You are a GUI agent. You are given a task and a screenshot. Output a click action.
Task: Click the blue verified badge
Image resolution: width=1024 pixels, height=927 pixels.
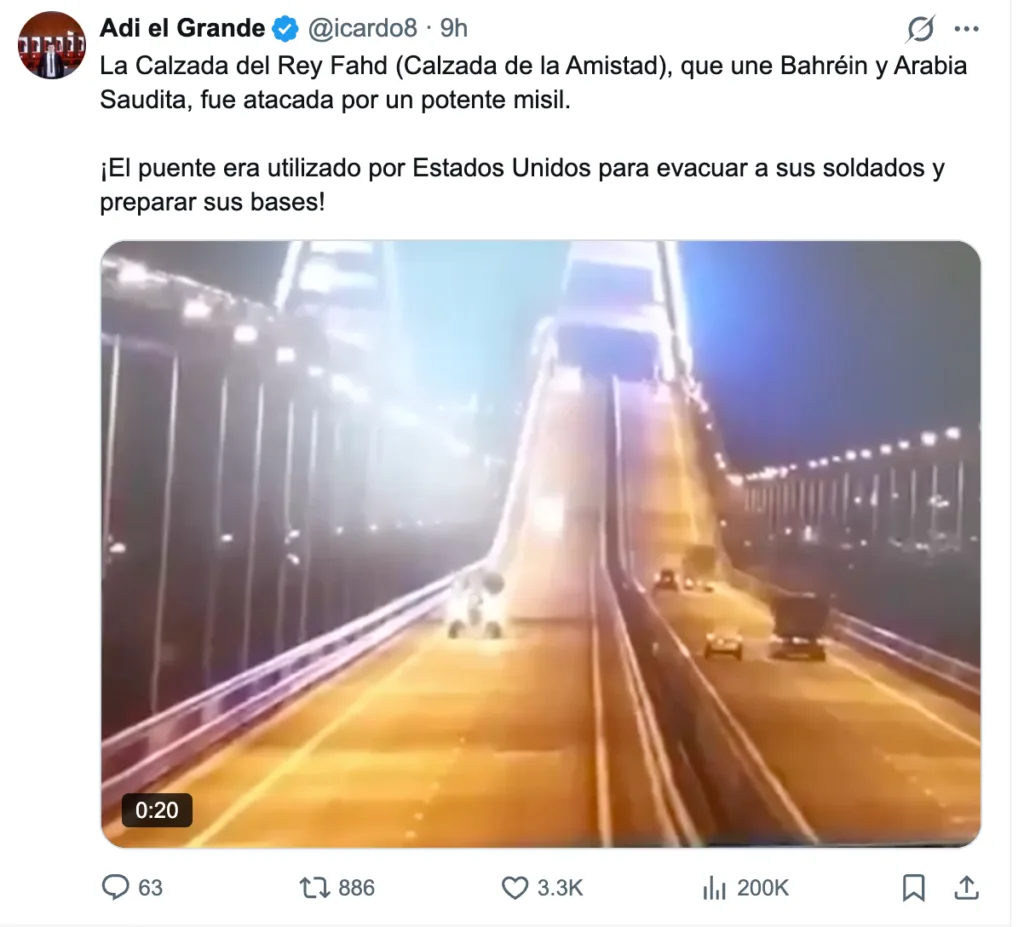coord(285,29)
